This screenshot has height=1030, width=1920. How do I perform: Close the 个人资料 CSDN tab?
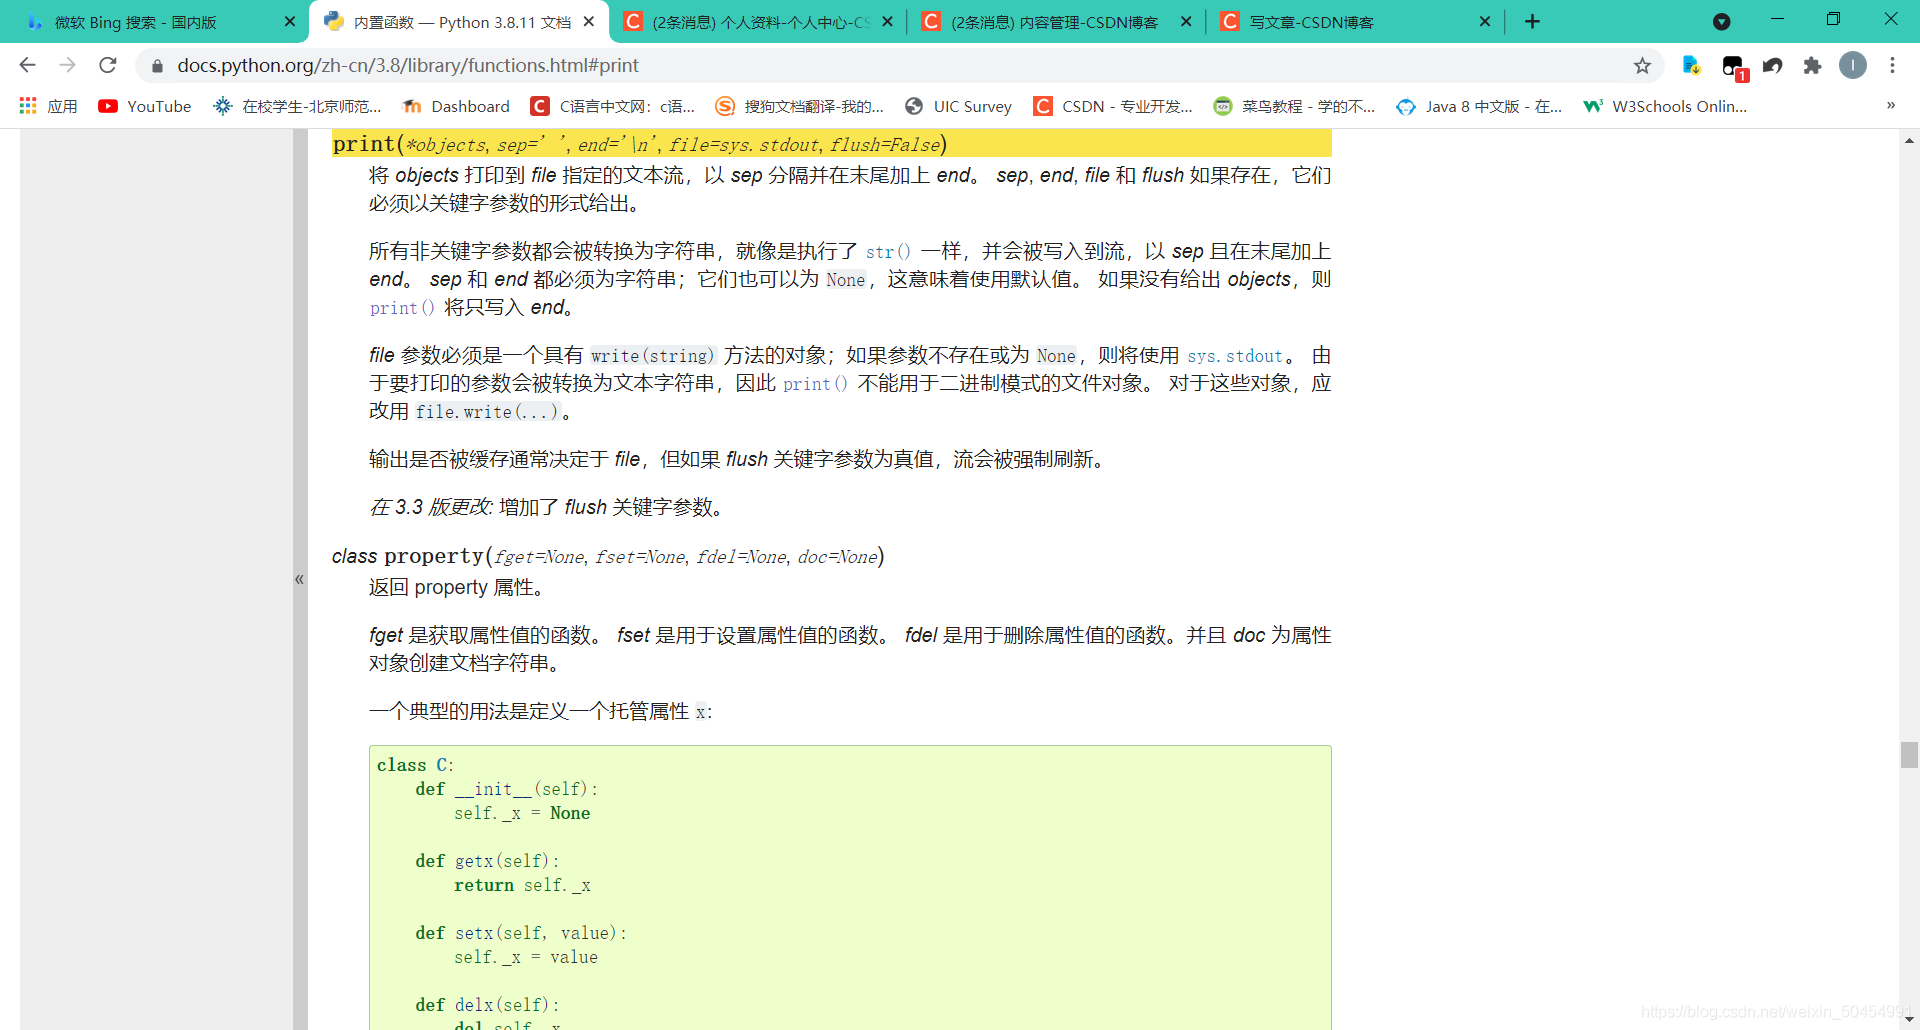887,21
